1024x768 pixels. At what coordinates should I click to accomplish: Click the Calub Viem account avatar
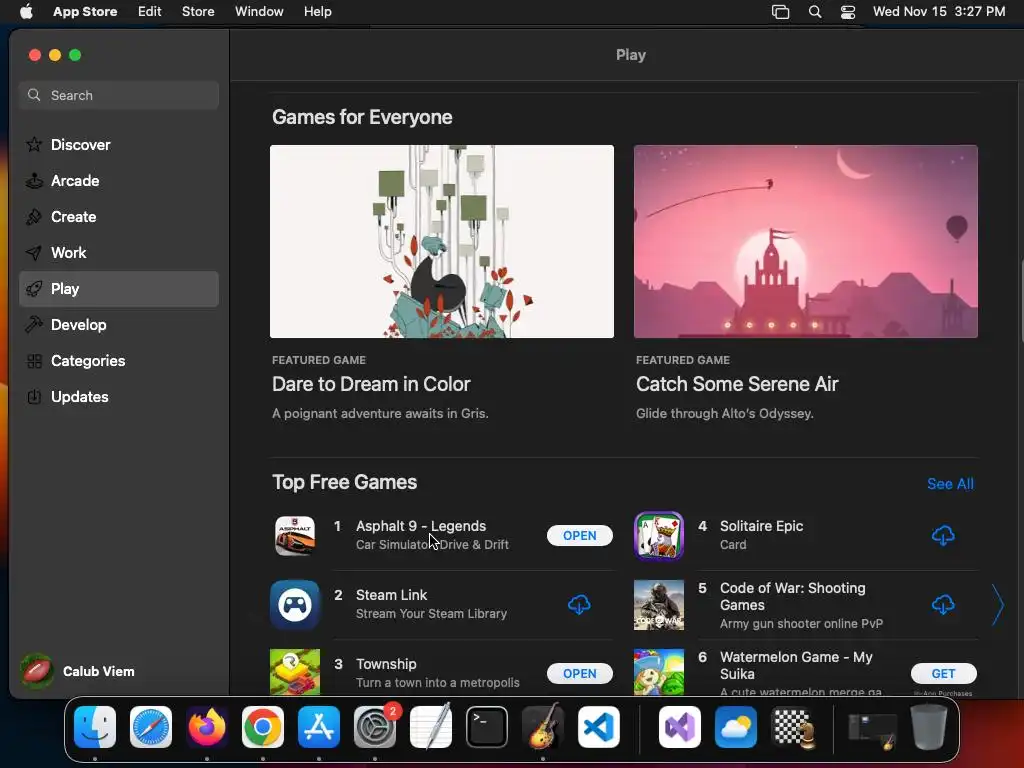(37, 671)
